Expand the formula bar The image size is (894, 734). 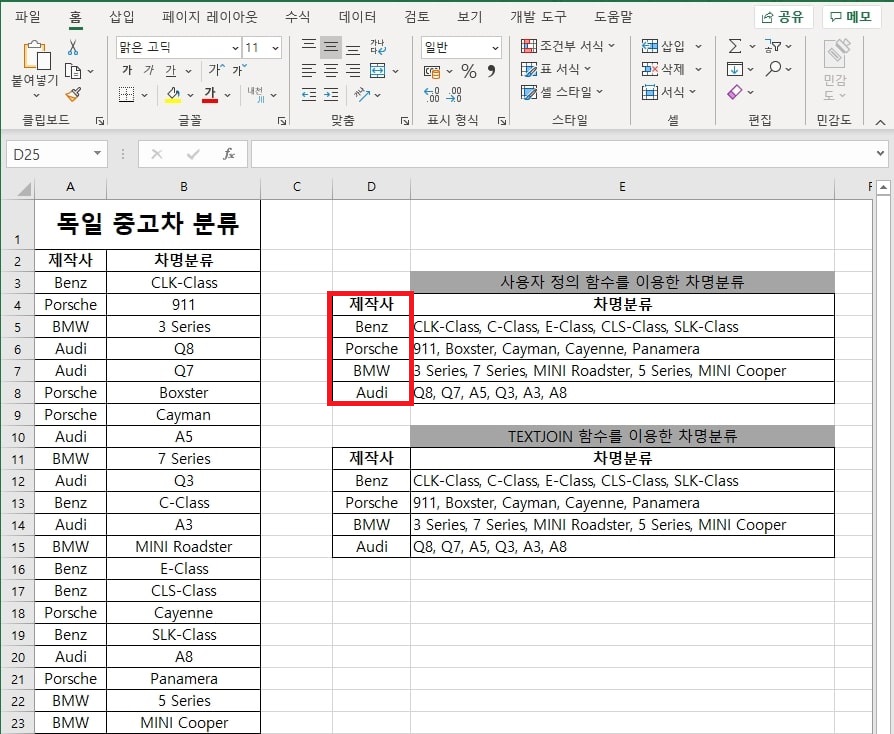tap(880, 153)
